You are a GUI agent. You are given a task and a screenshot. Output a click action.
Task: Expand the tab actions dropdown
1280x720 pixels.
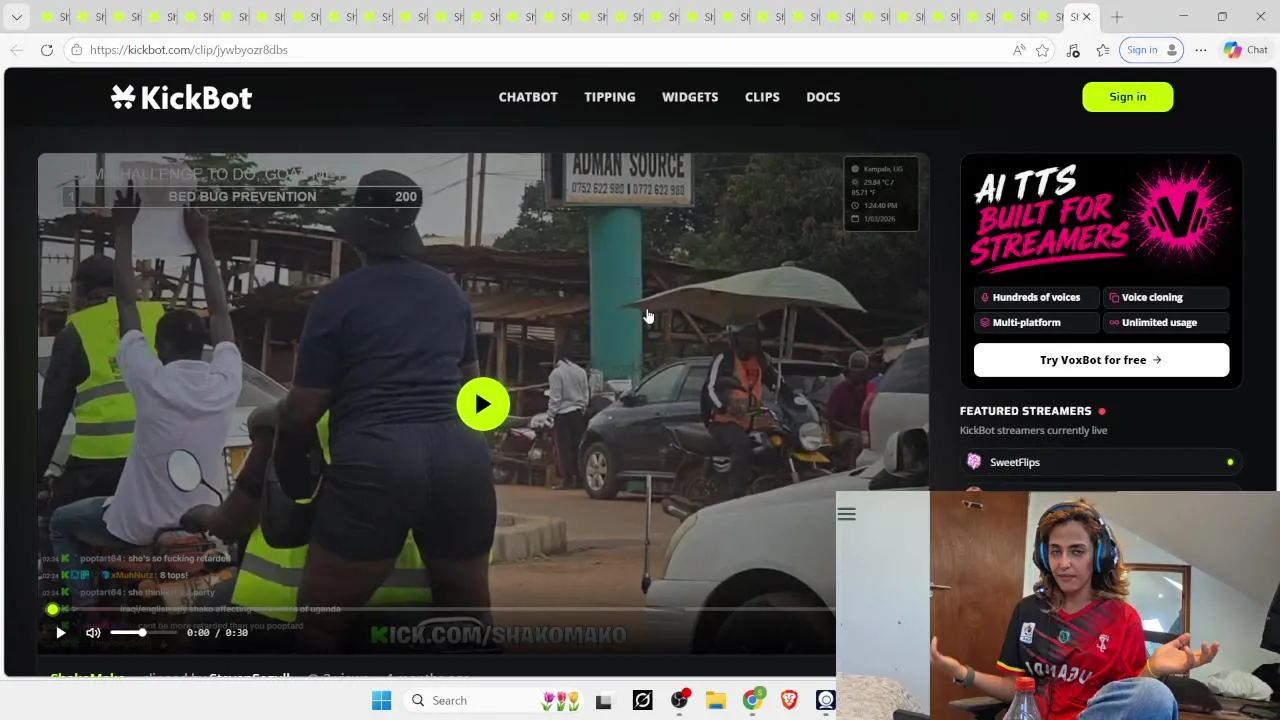click(x=17, y=17)
